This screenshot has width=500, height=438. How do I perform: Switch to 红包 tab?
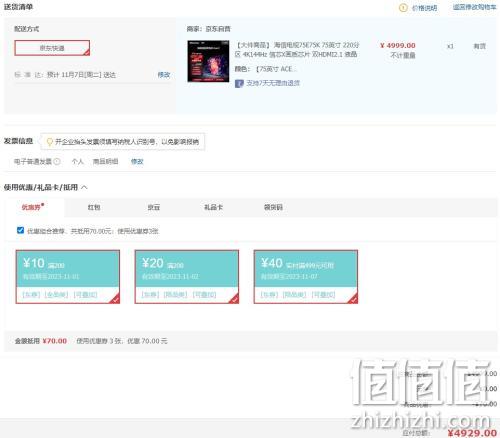point(94,207)
